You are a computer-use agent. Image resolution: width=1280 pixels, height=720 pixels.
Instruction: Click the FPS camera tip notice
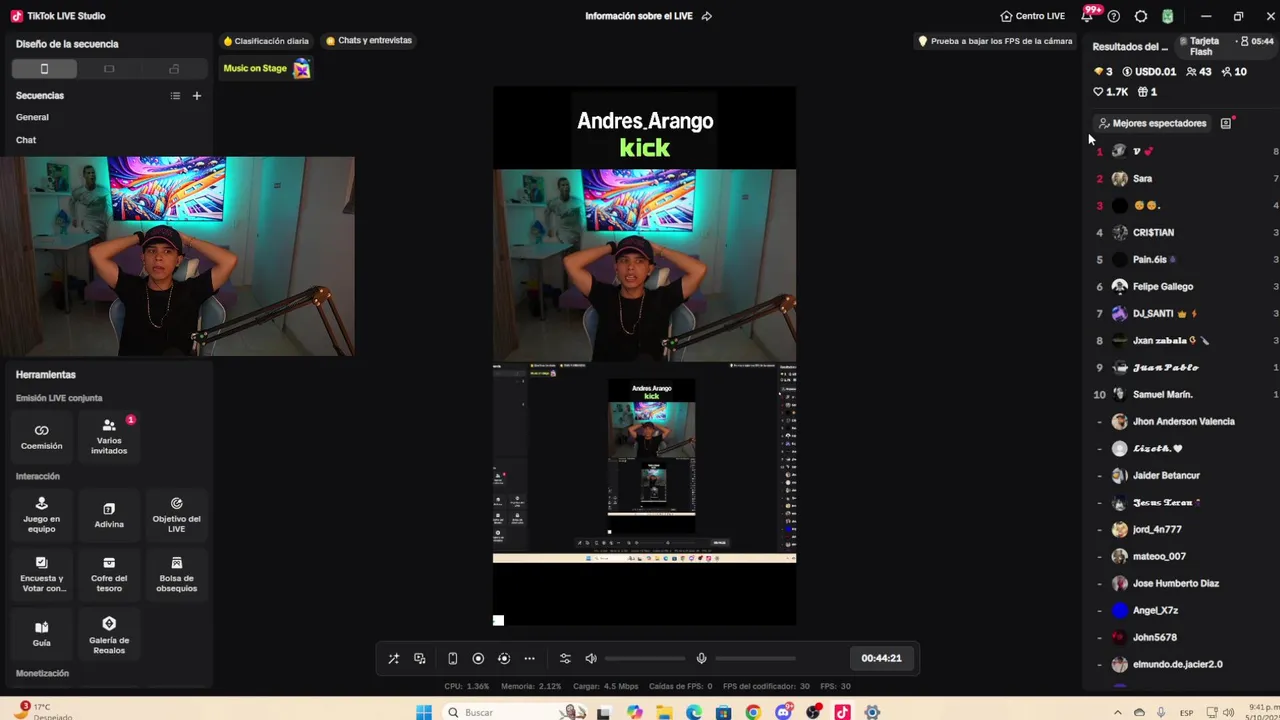(995, 42)
